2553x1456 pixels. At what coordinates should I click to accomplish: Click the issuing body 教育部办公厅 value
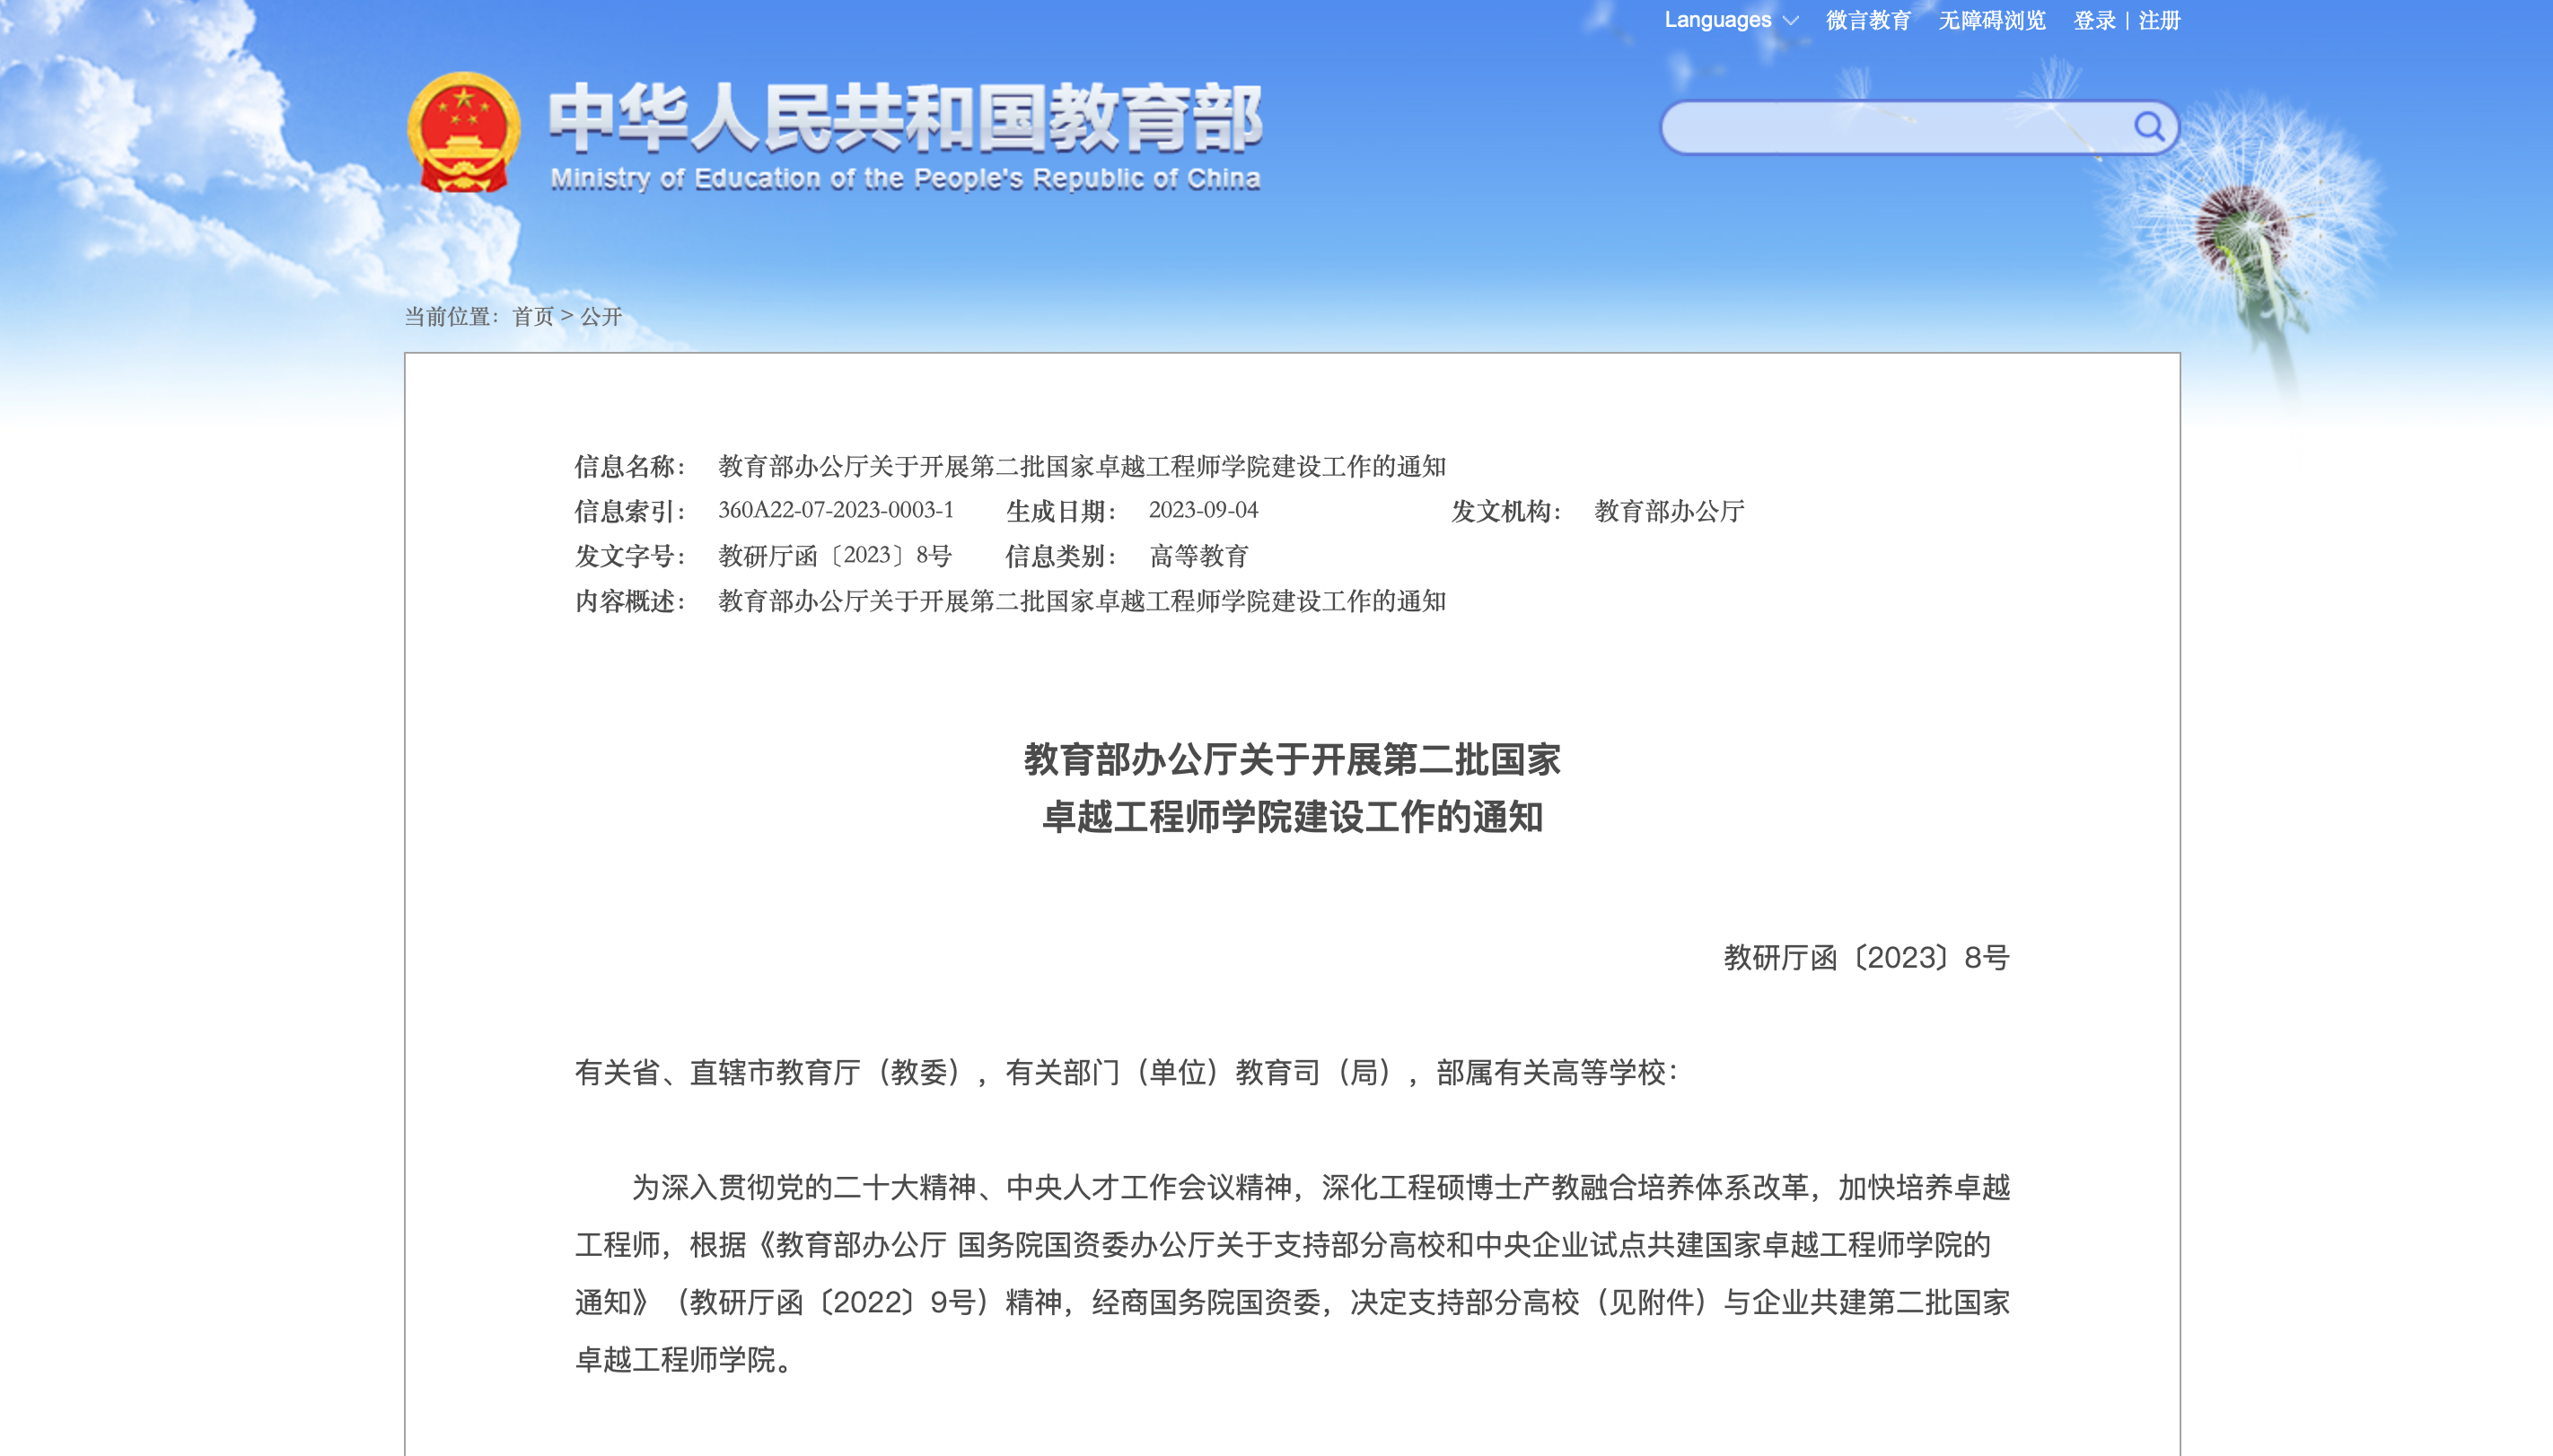pyautogui.click(x=1669, y=511)
